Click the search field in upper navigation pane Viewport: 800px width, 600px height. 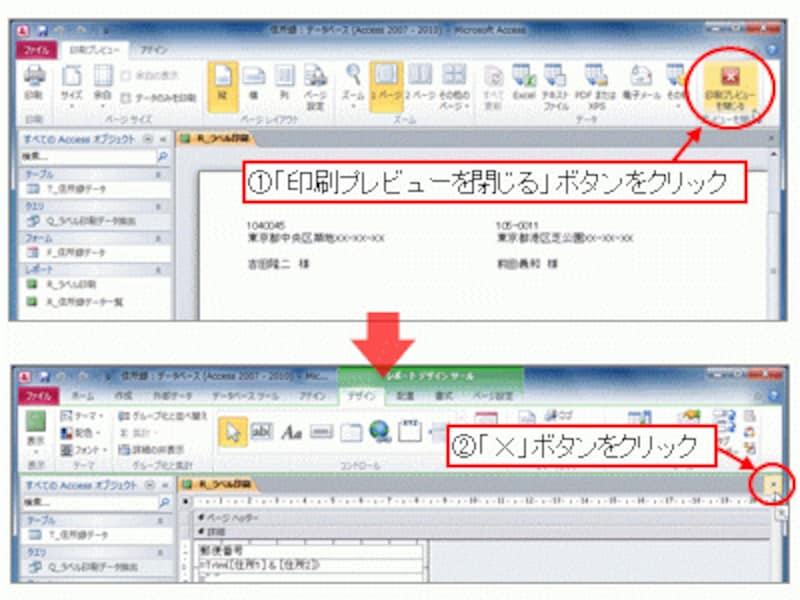point(88,157)
